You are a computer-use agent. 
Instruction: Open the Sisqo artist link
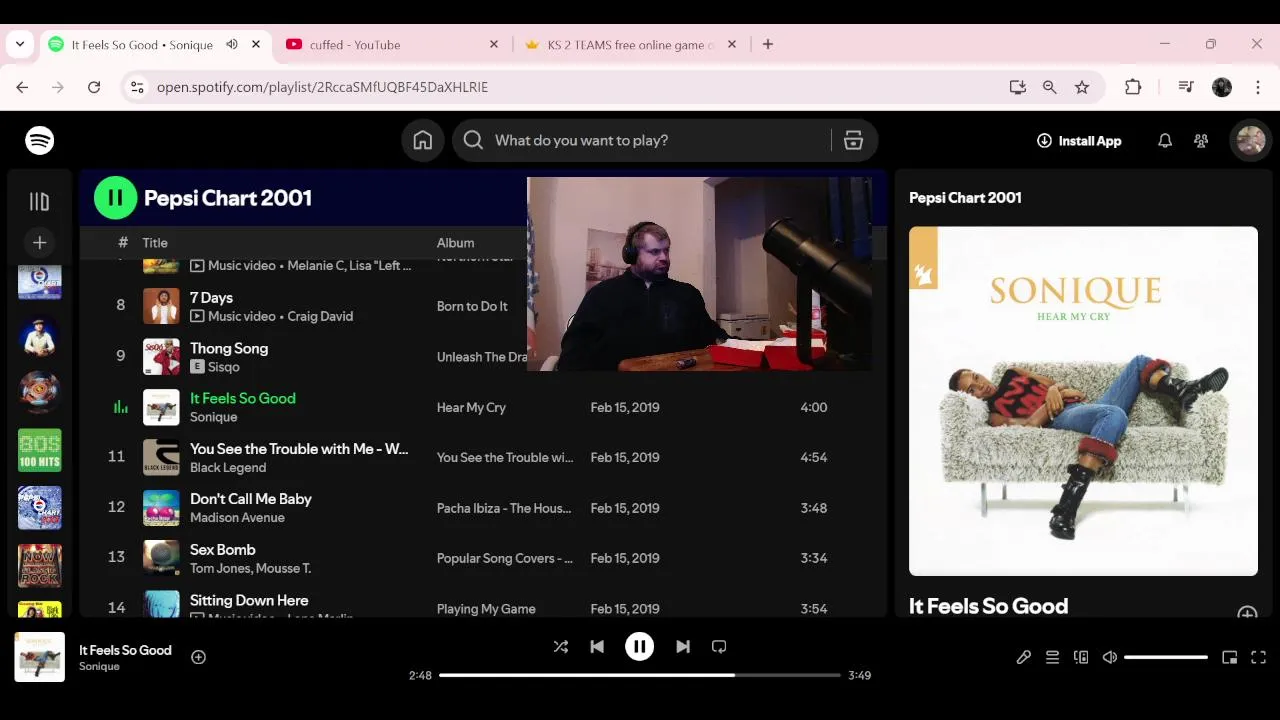[x=224, y=367]
